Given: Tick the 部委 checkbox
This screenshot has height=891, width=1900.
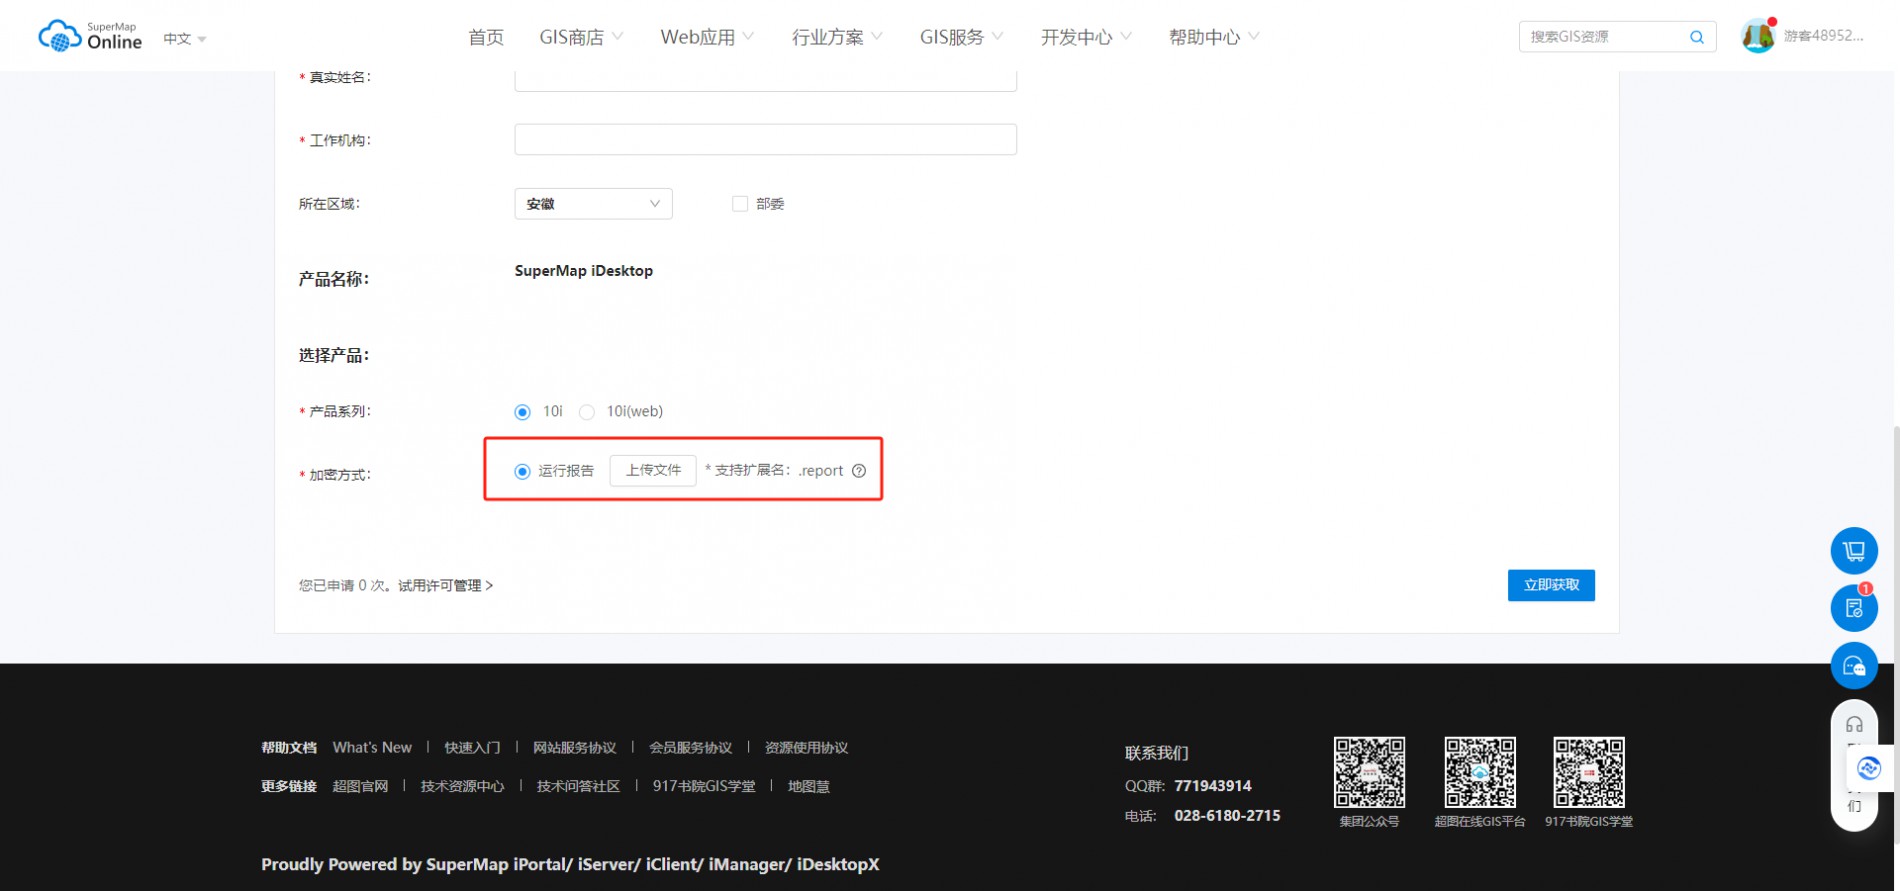Looking at the screenshot, I should [x=740, y=204].
